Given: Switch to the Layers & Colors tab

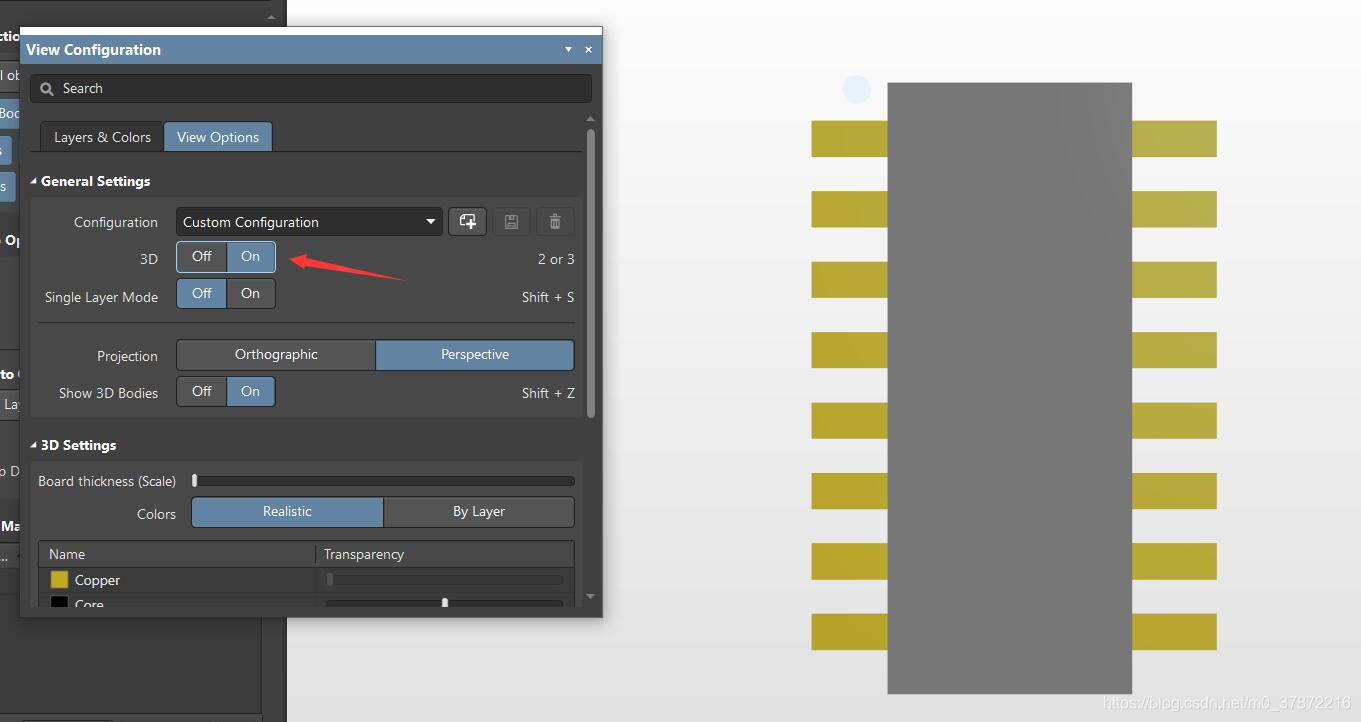Looking at the screenshot, I should 102,137.
